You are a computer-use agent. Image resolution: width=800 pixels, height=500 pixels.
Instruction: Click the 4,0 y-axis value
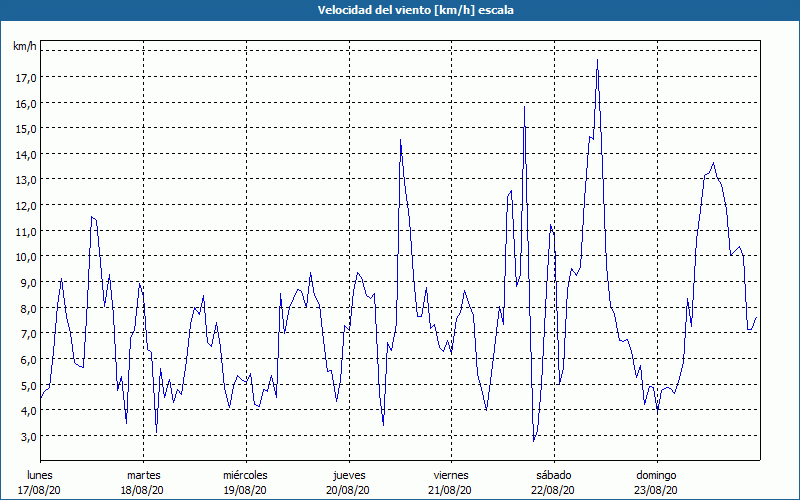click(x=28, y=411)
